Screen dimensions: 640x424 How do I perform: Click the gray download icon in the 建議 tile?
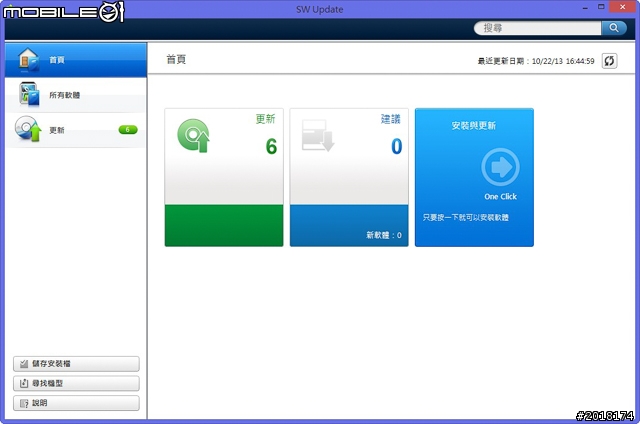pos(318,135)
